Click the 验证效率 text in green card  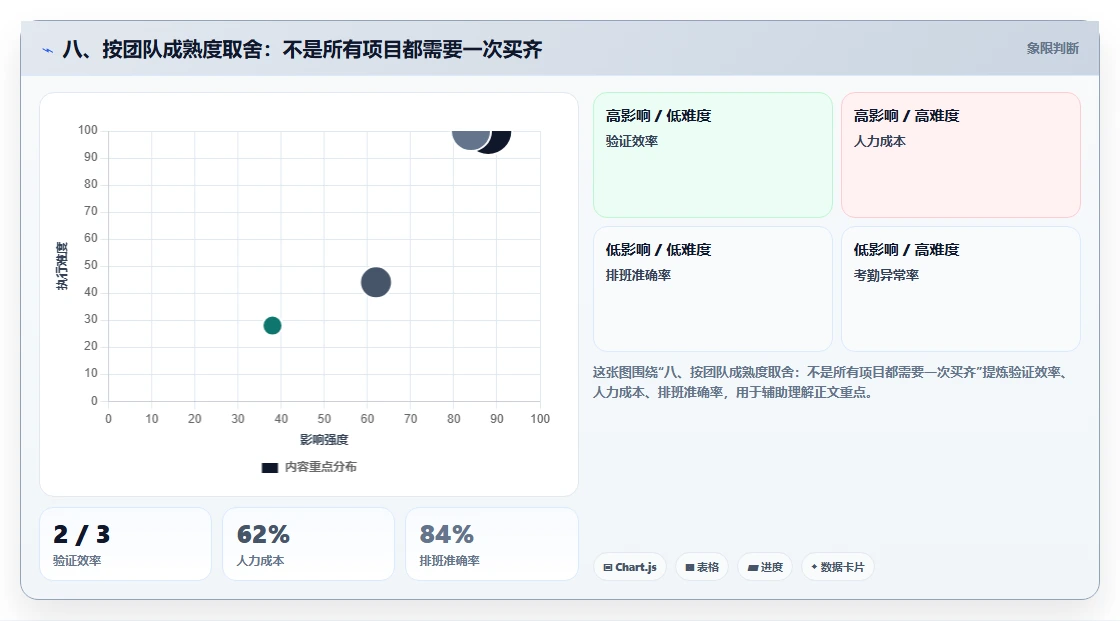tap(631, 141)
